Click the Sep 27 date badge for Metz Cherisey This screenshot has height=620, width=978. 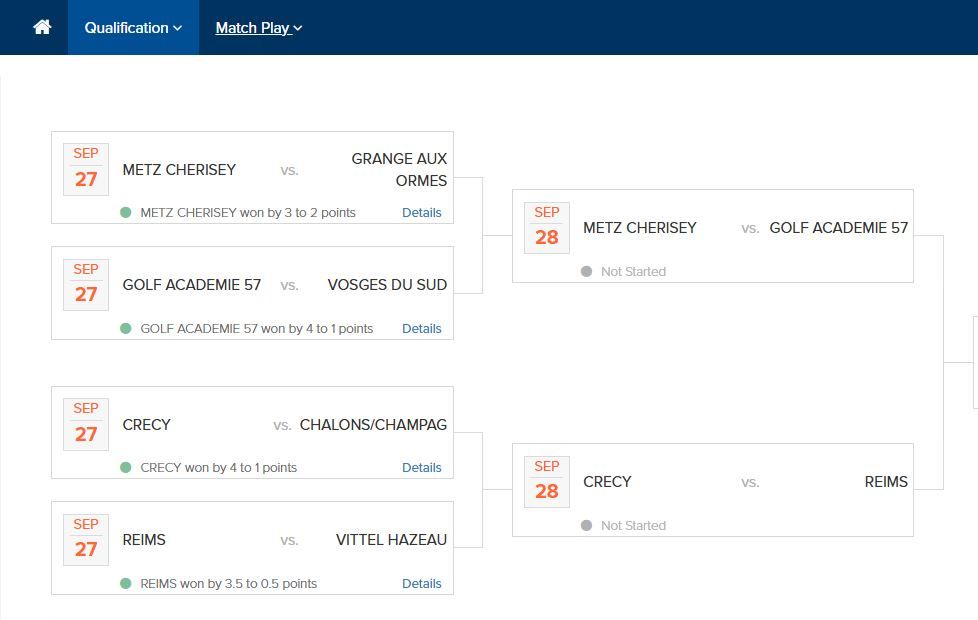coord(86,169)
